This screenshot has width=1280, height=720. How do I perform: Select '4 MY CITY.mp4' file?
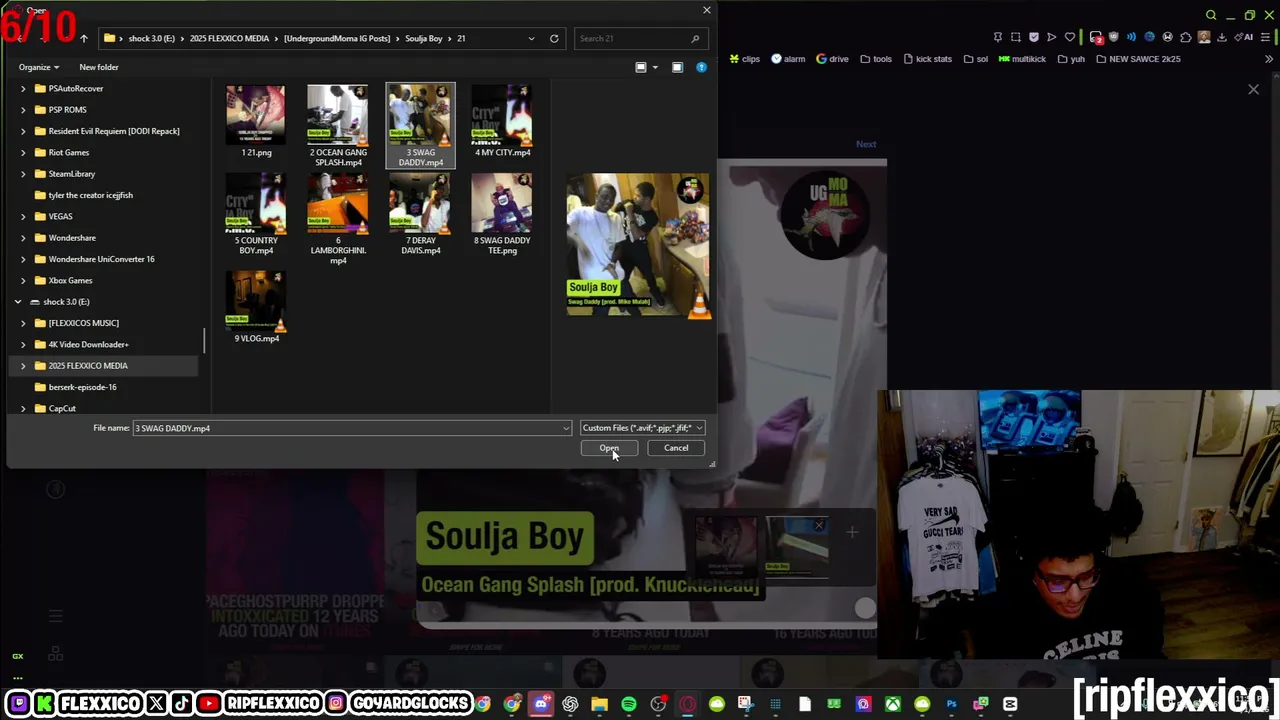tap(502, 122)
